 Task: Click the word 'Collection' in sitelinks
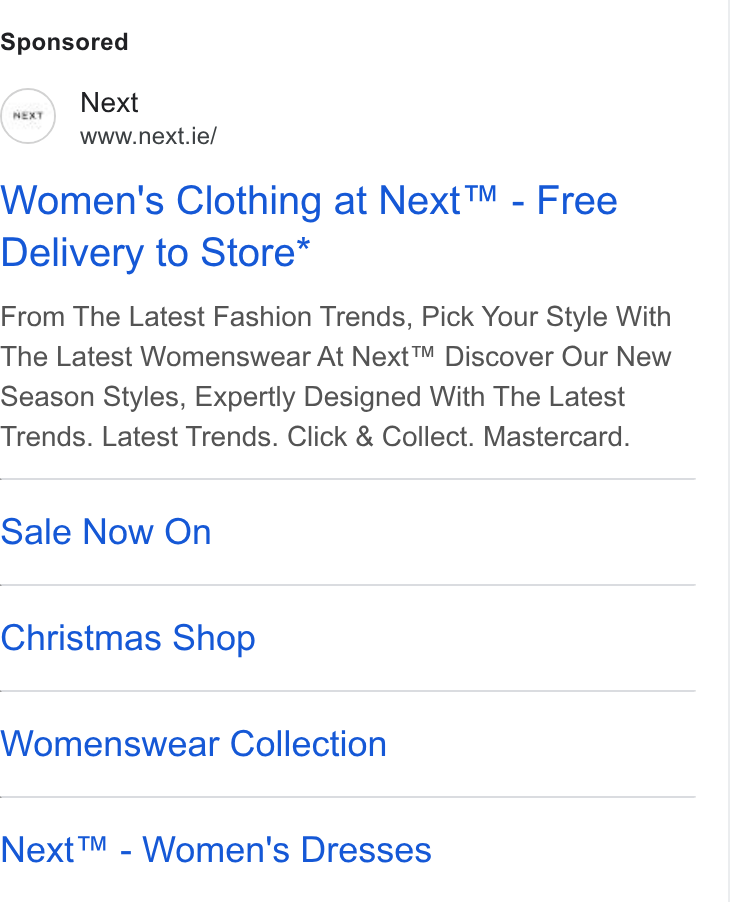(308, 744)
